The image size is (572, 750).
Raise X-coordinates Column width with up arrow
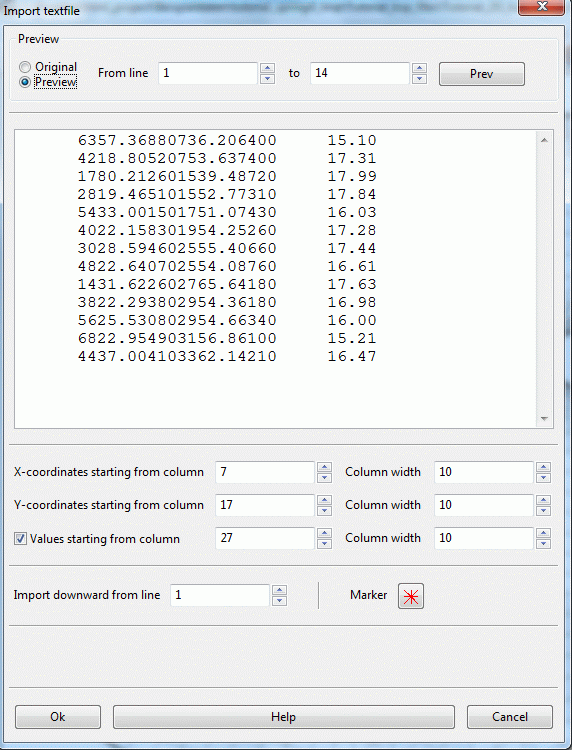click(x=543, y=467)
